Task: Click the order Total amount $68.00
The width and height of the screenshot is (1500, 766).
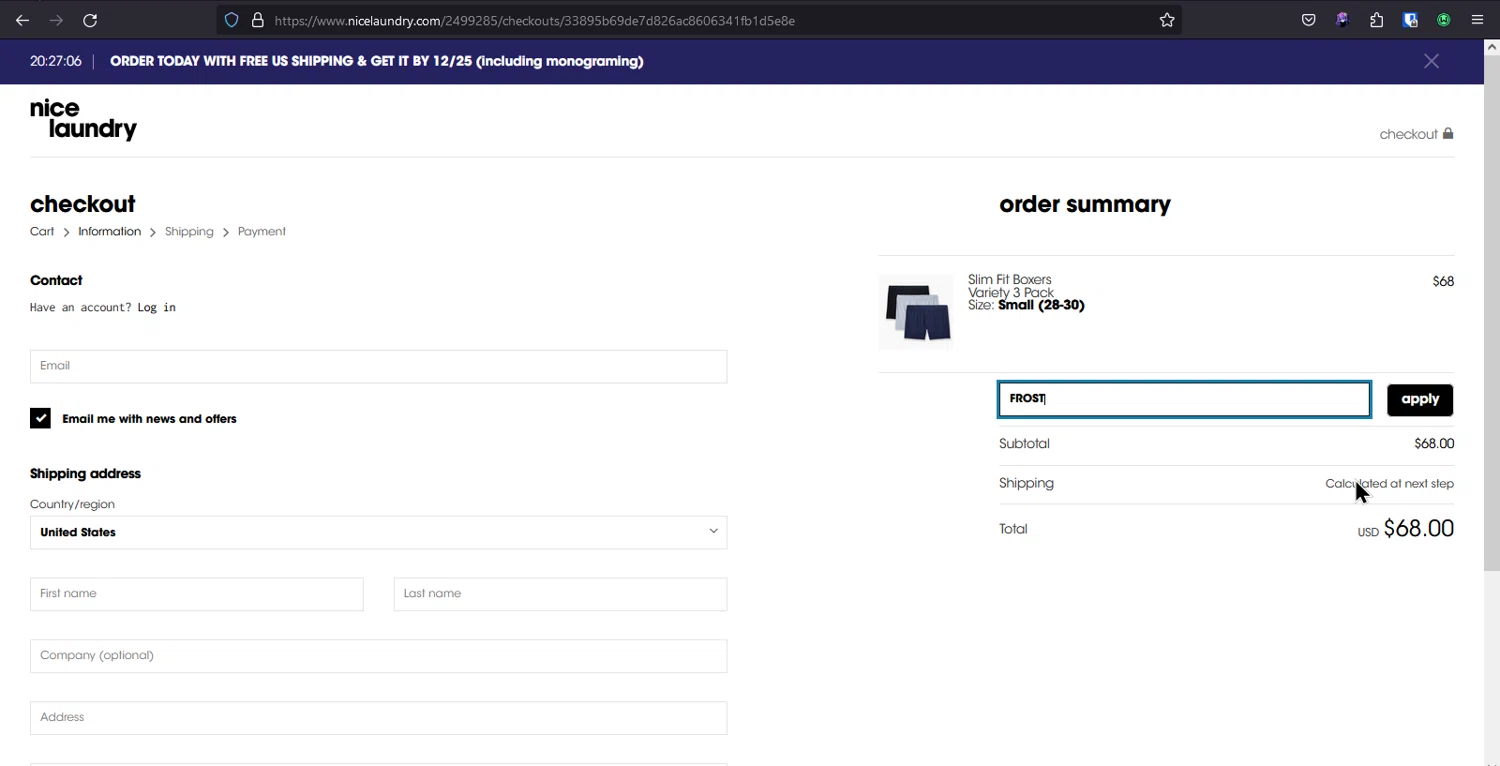Action: [1418, 529]
